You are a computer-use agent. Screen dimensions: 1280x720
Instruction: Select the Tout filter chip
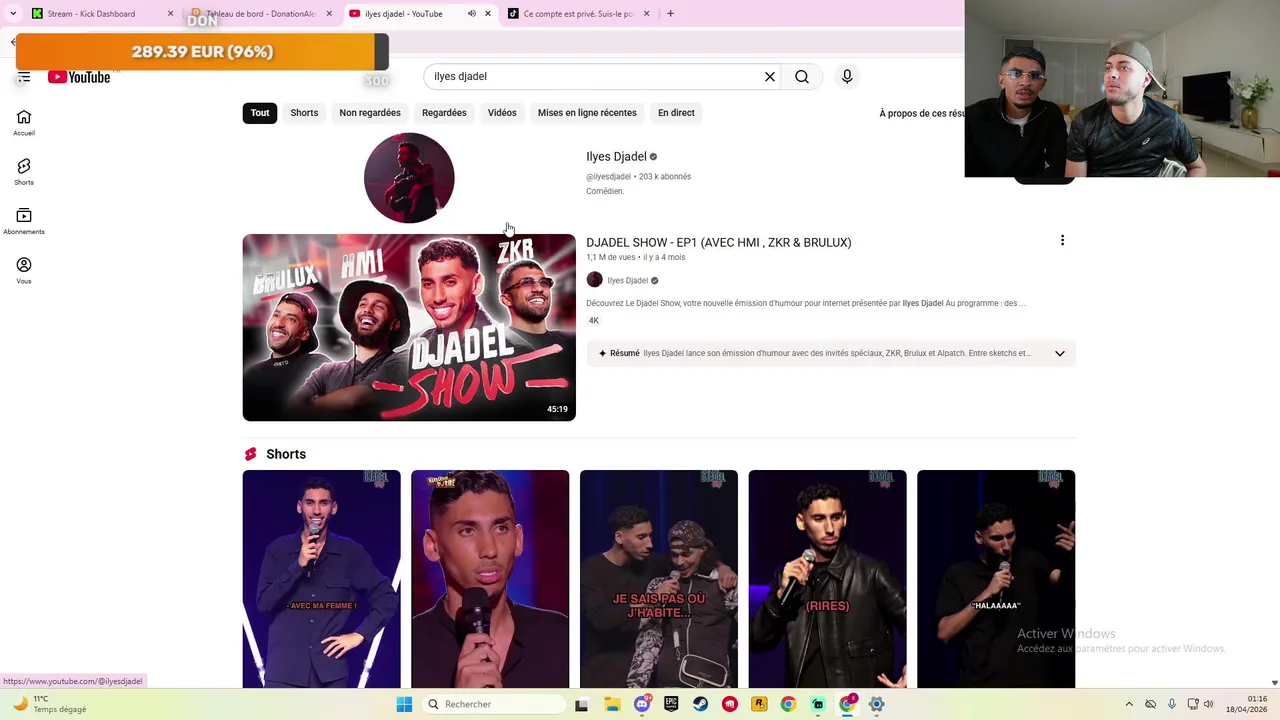tap(260, 113)
